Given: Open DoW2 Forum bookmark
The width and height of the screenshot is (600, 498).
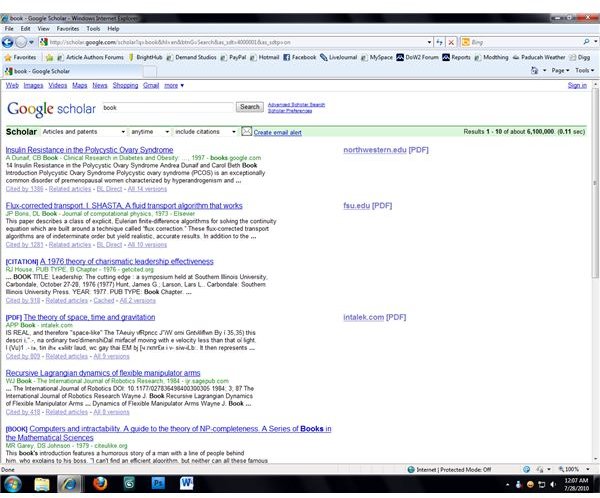Looking at the screenshot, I should (x=417, y=57).
